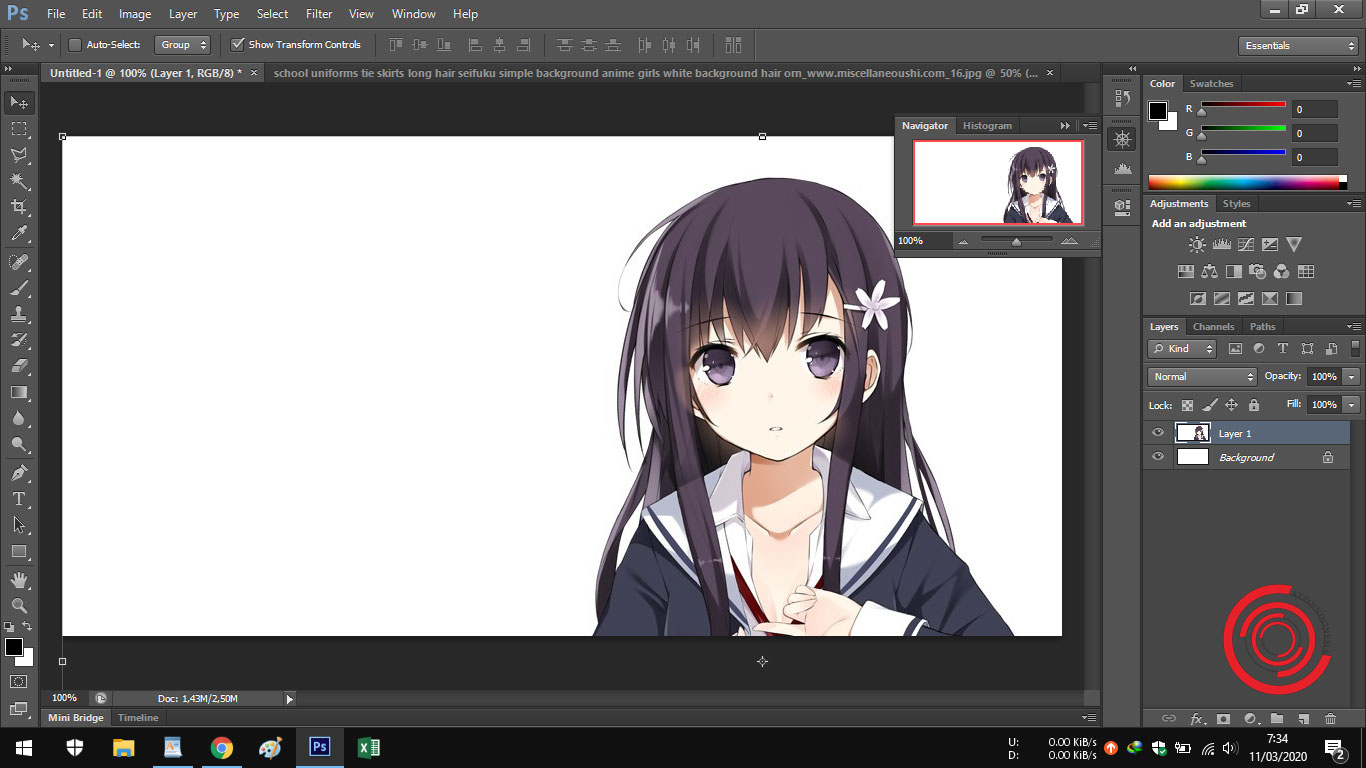Switch to the Timeline tab
Viewport: 1366px width, 768px height.
coord(138,718)
